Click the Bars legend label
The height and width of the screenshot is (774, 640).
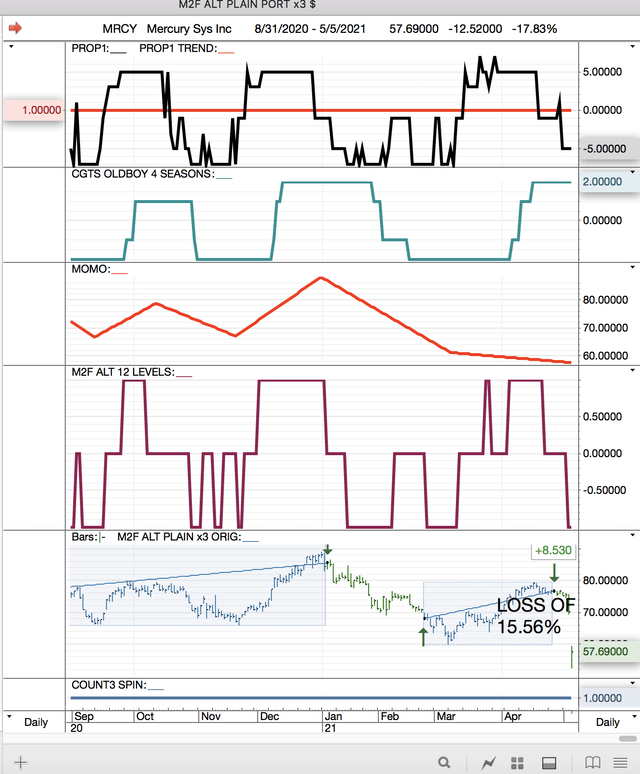pyautogui.click(x=85, y=537)
